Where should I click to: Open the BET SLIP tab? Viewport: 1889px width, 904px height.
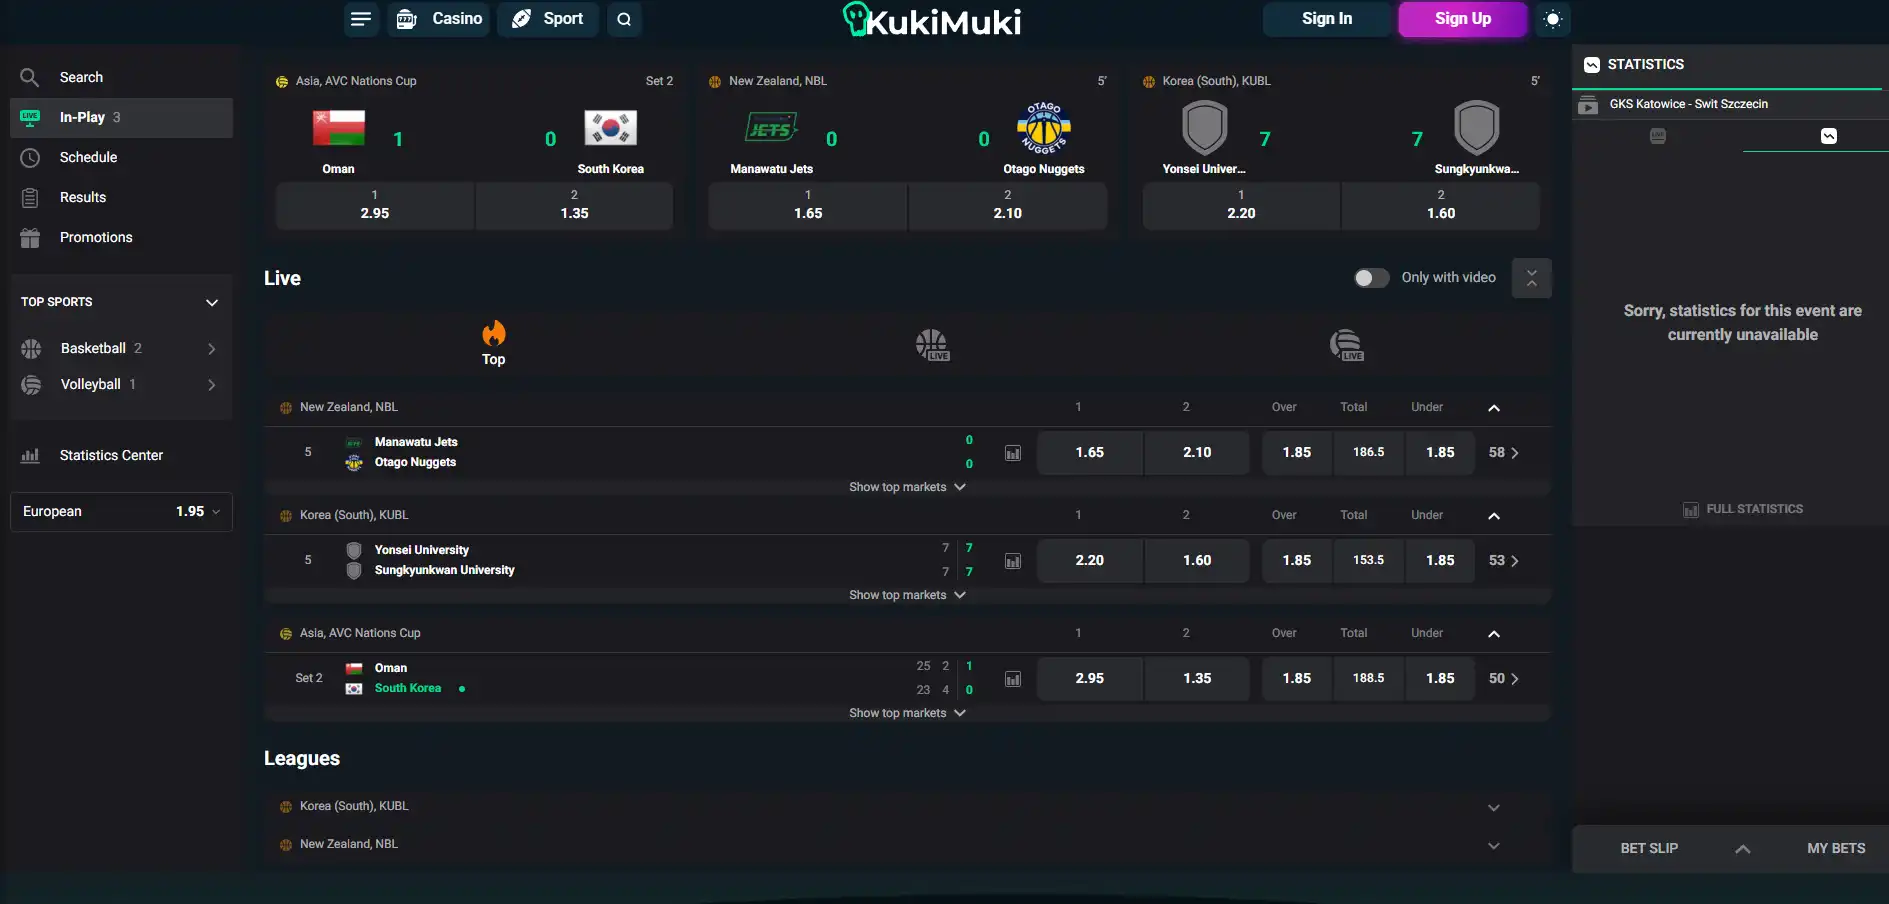[x=1649, y=849]
